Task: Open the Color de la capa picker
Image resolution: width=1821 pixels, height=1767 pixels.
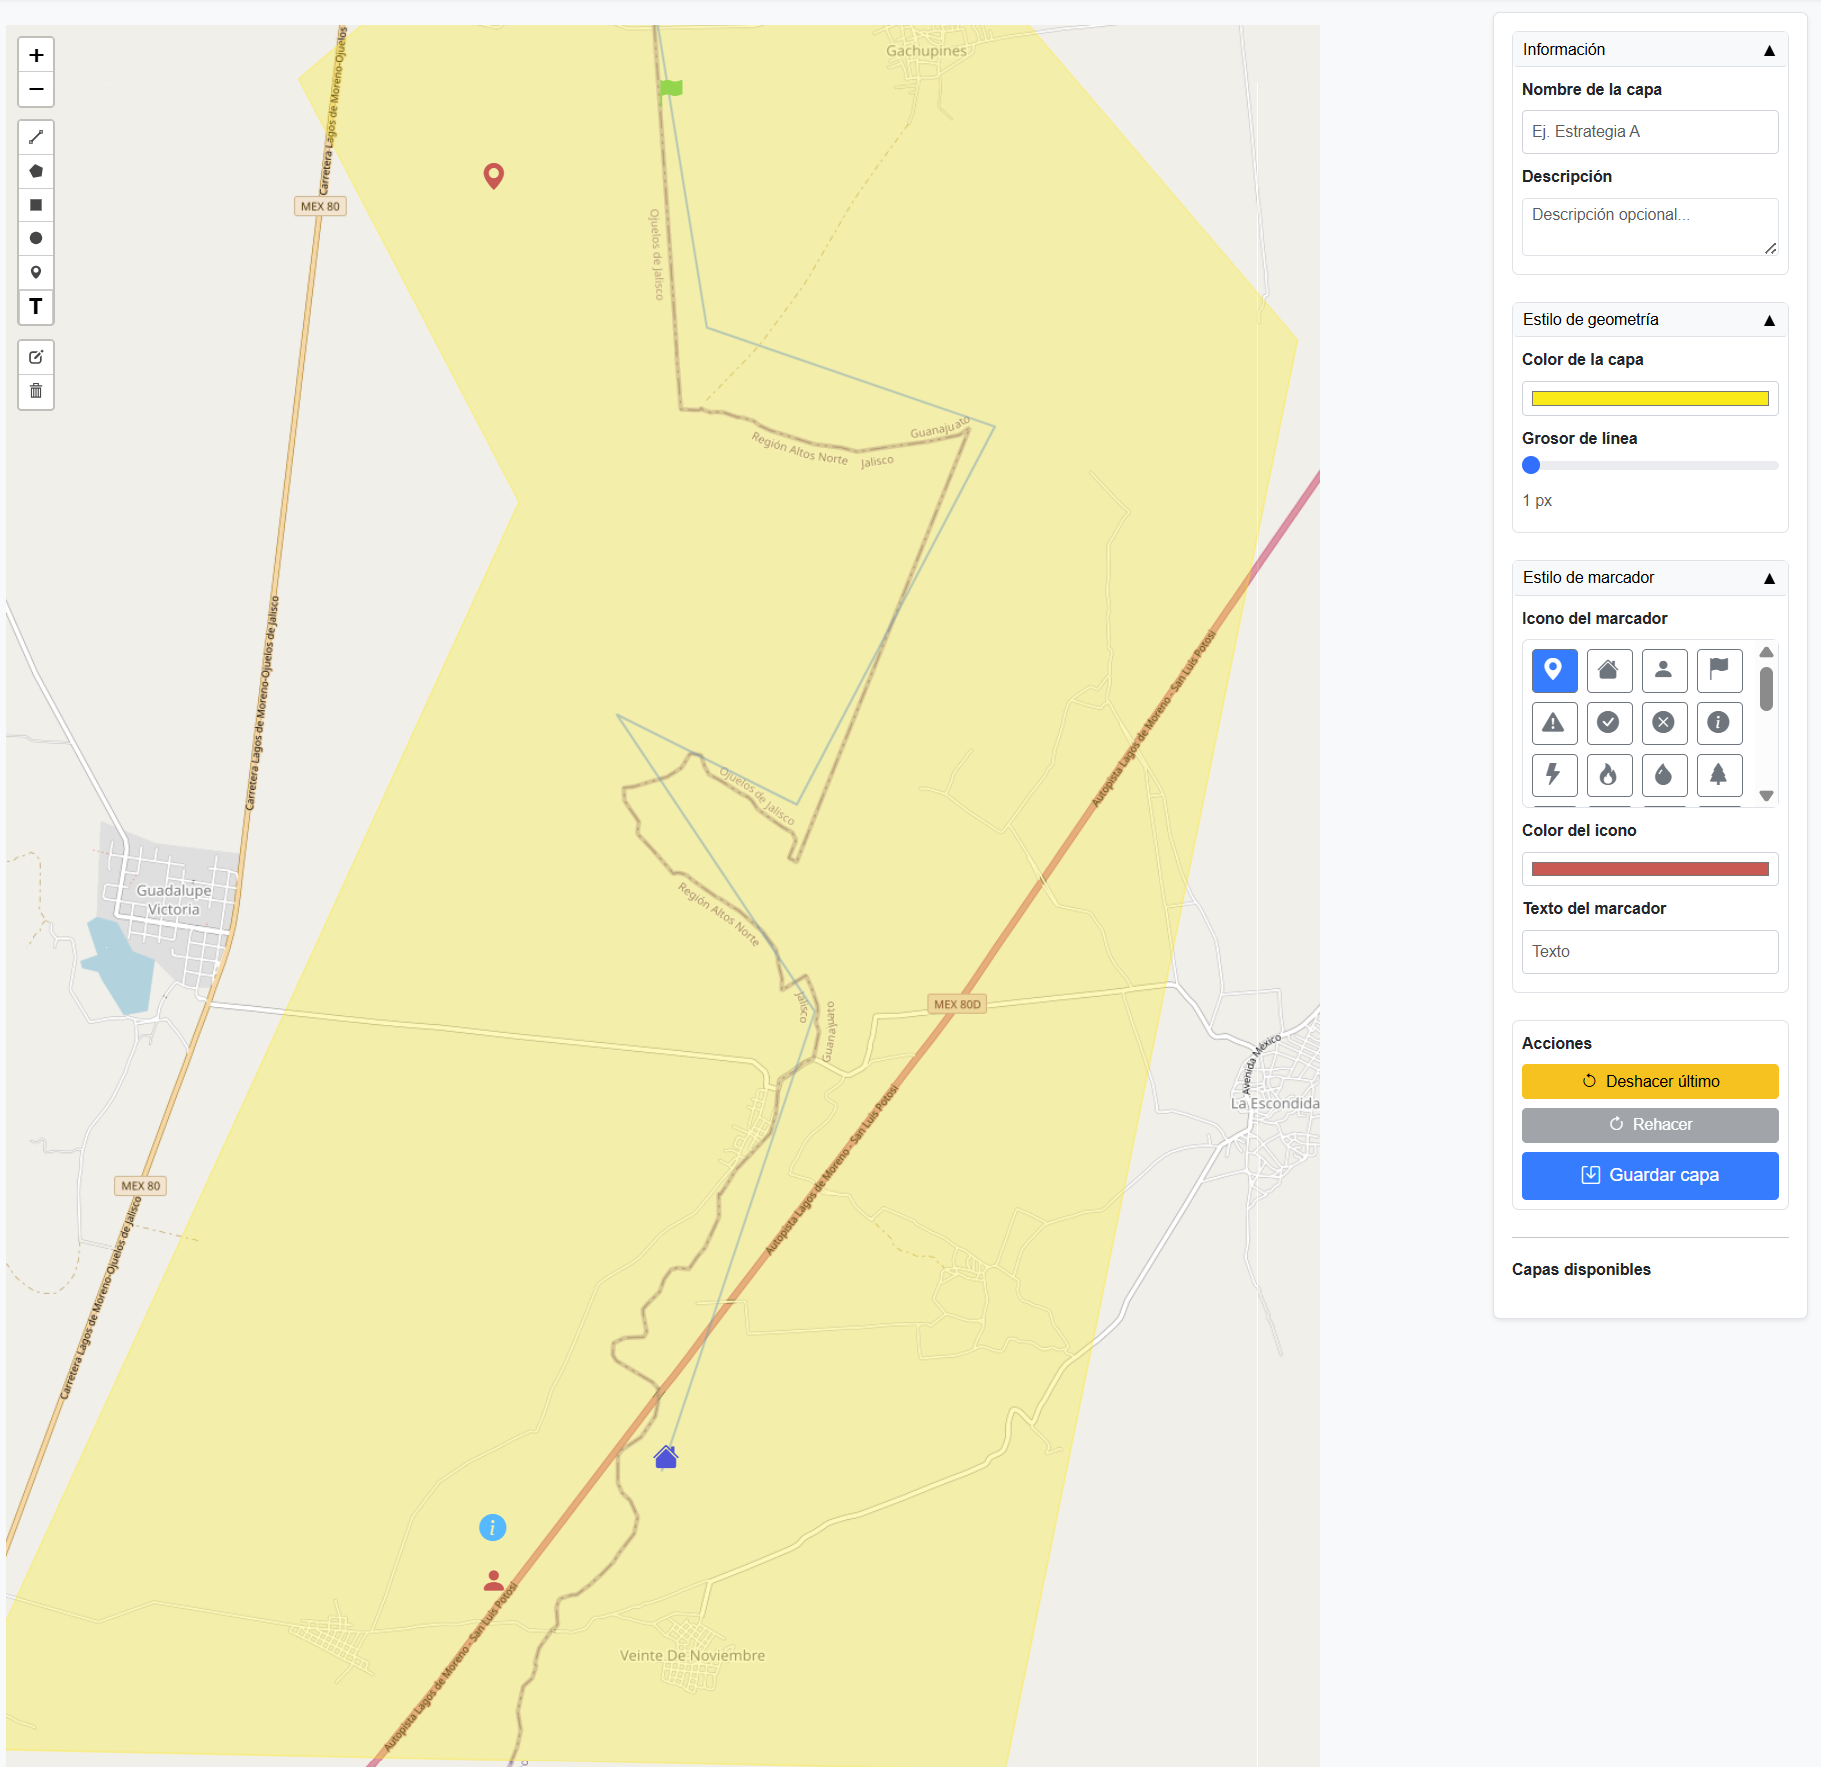Action: tap(1649, 398)
